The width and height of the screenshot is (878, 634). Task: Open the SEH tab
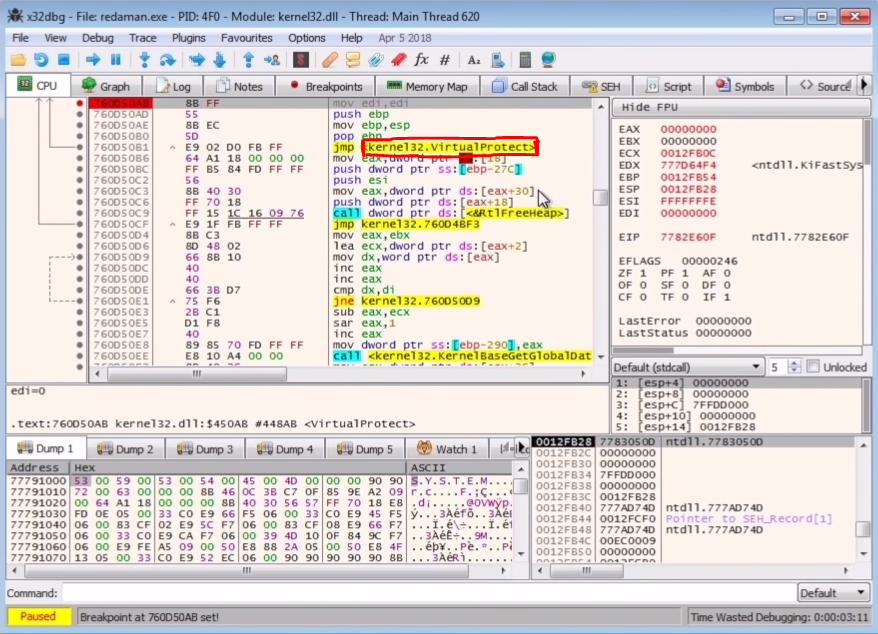601,86
